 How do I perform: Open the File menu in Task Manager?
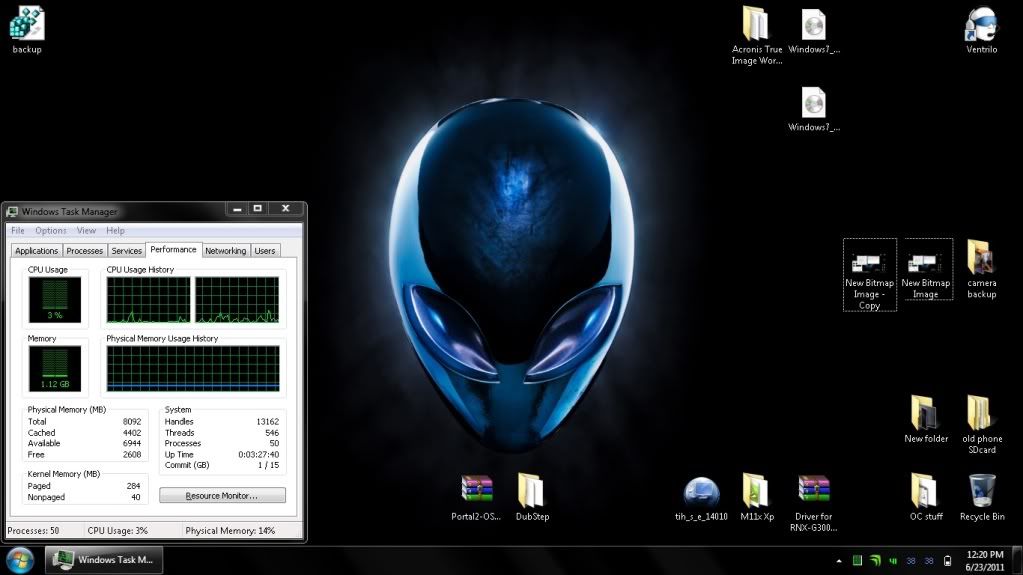18,231
